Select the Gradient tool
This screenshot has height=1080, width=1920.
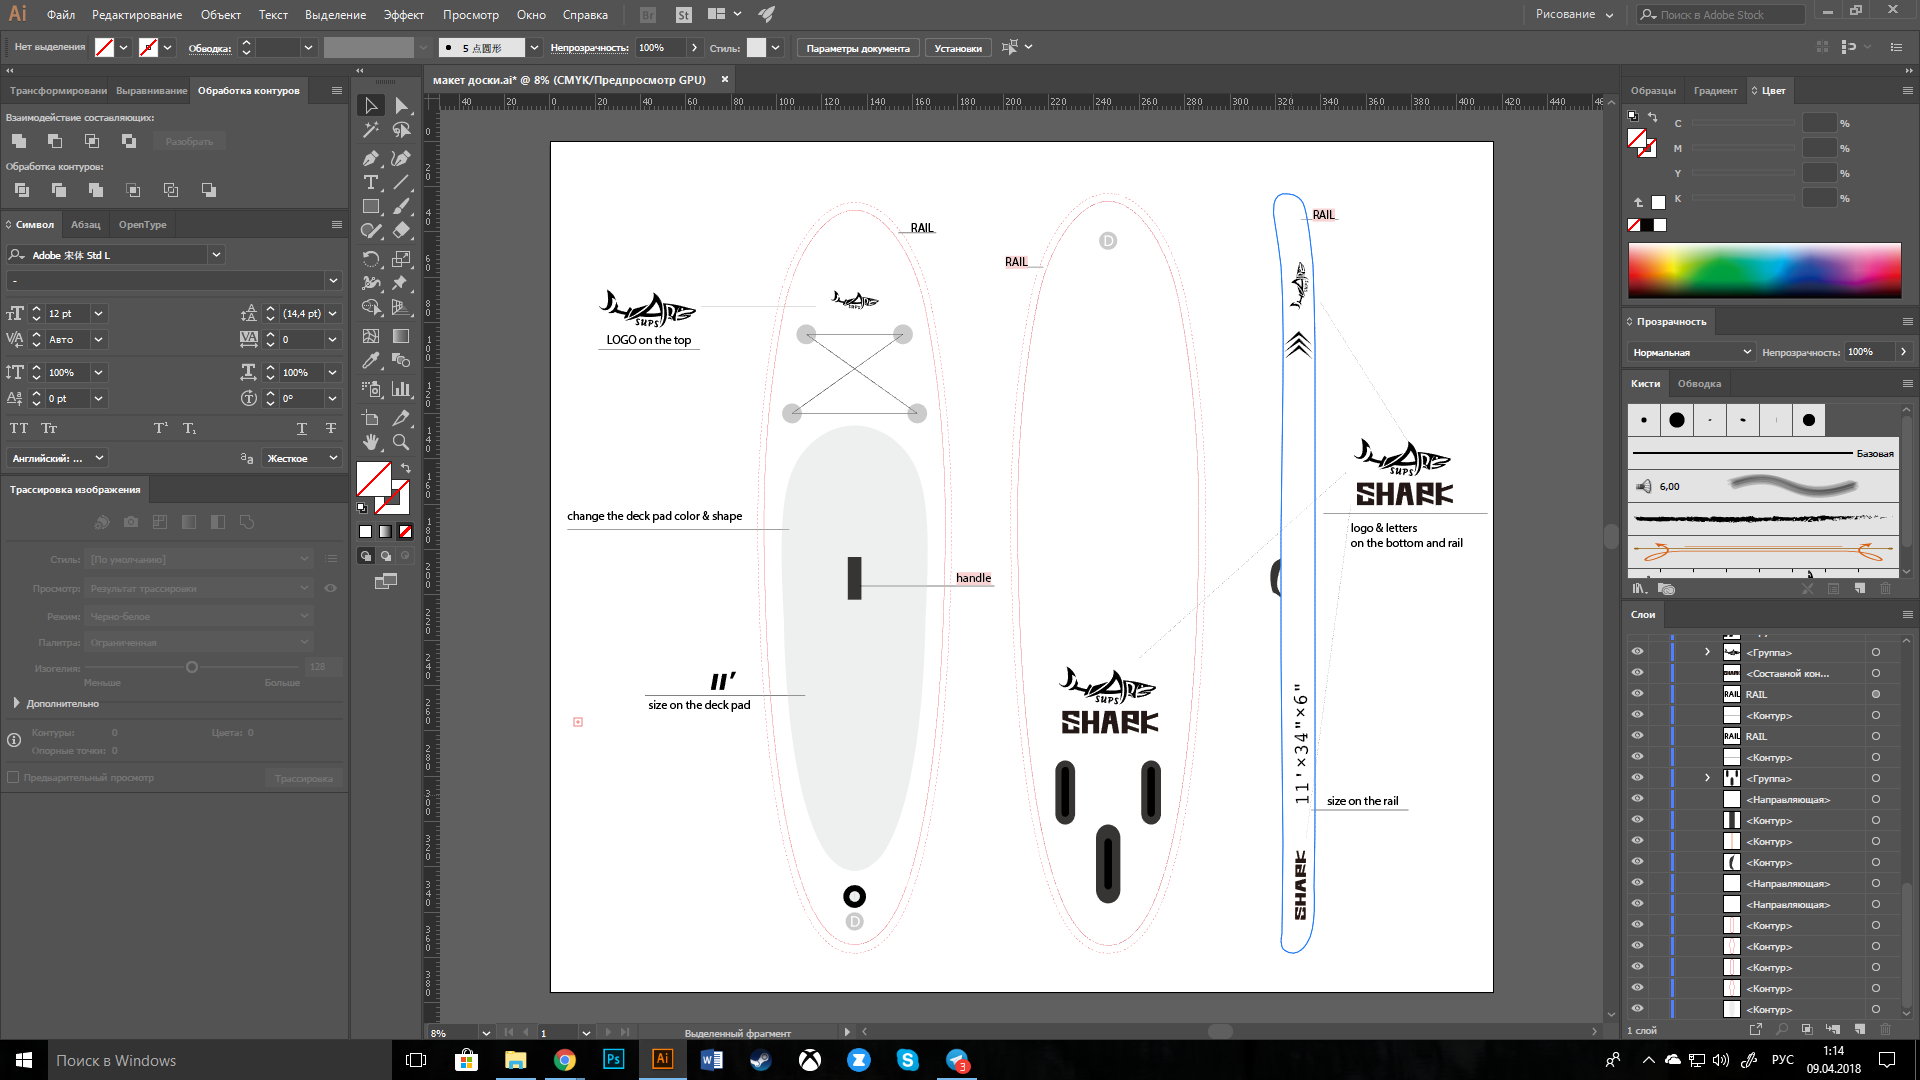click(x=401, y=336)
